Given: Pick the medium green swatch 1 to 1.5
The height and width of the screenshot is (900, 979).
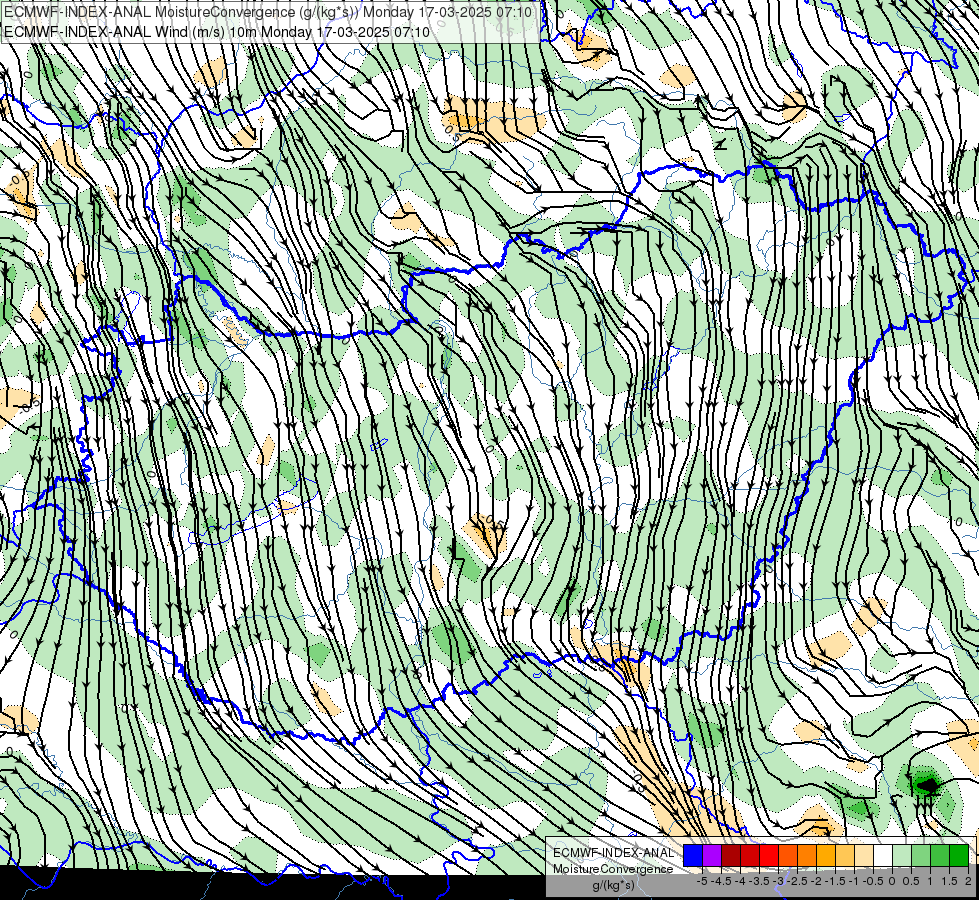Looking at the screenshot, I should pyautogui.click(x=940, y=855).
